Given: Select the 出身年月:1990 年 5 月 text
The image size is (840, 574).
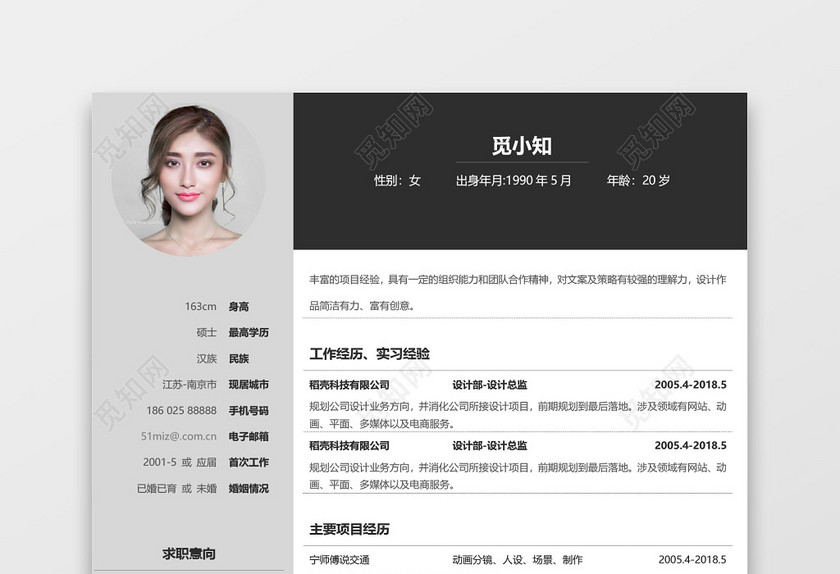Looking at the screenshot, I should 513,181.
